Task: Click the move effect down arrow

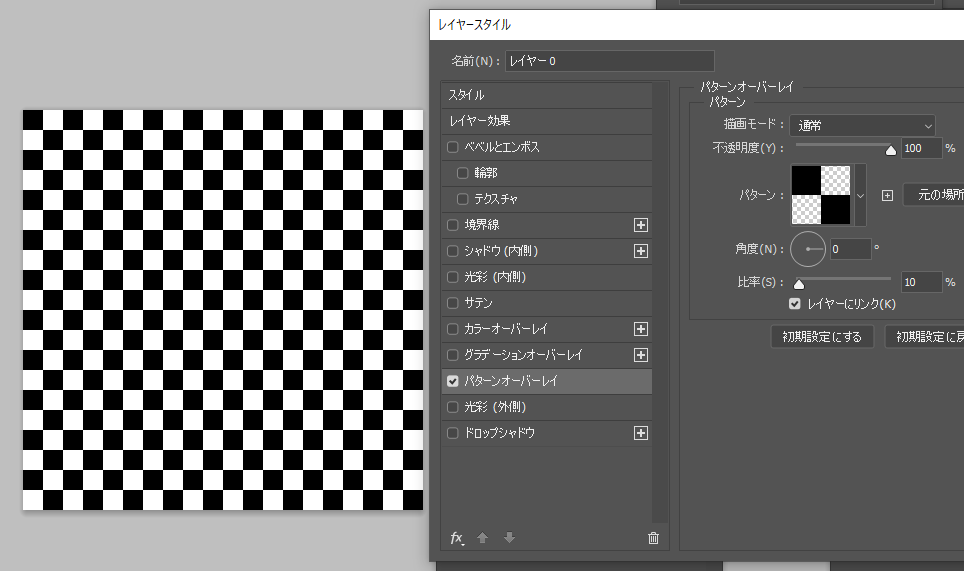Action: [509, 538]
